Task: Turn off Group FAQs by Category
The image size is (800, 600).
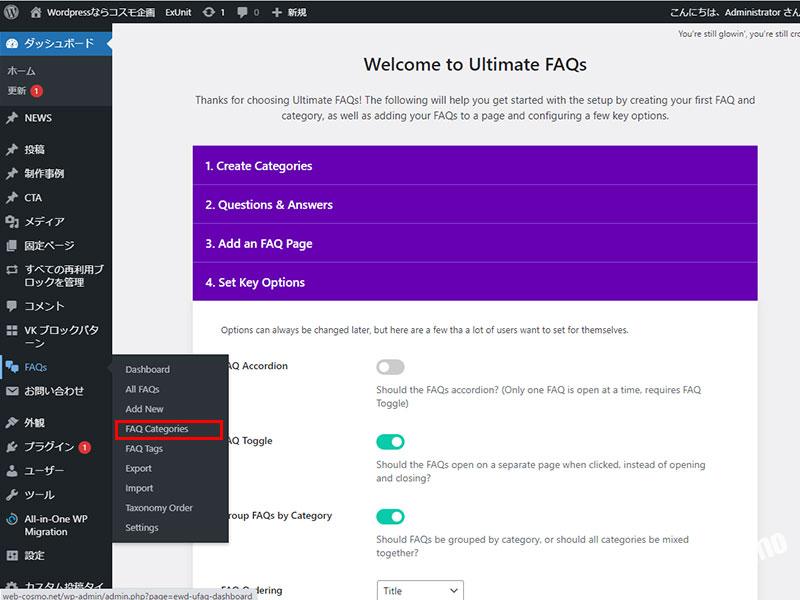Action: [x=390, y=517]
